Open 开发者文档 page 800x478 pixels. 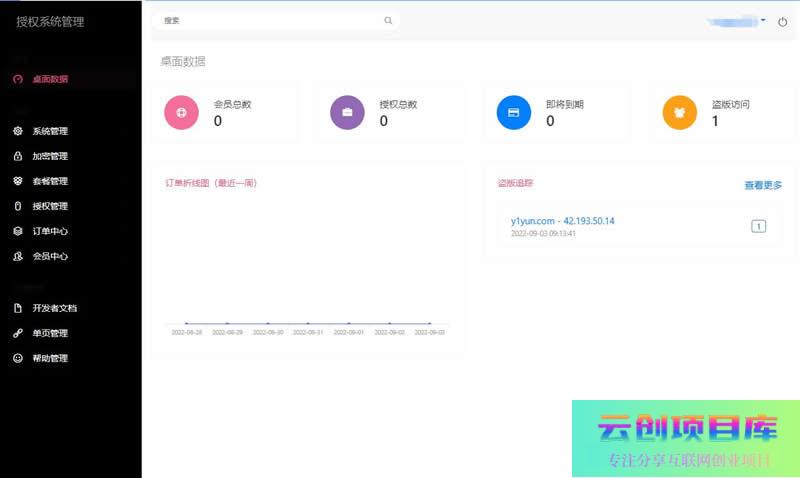54,308
